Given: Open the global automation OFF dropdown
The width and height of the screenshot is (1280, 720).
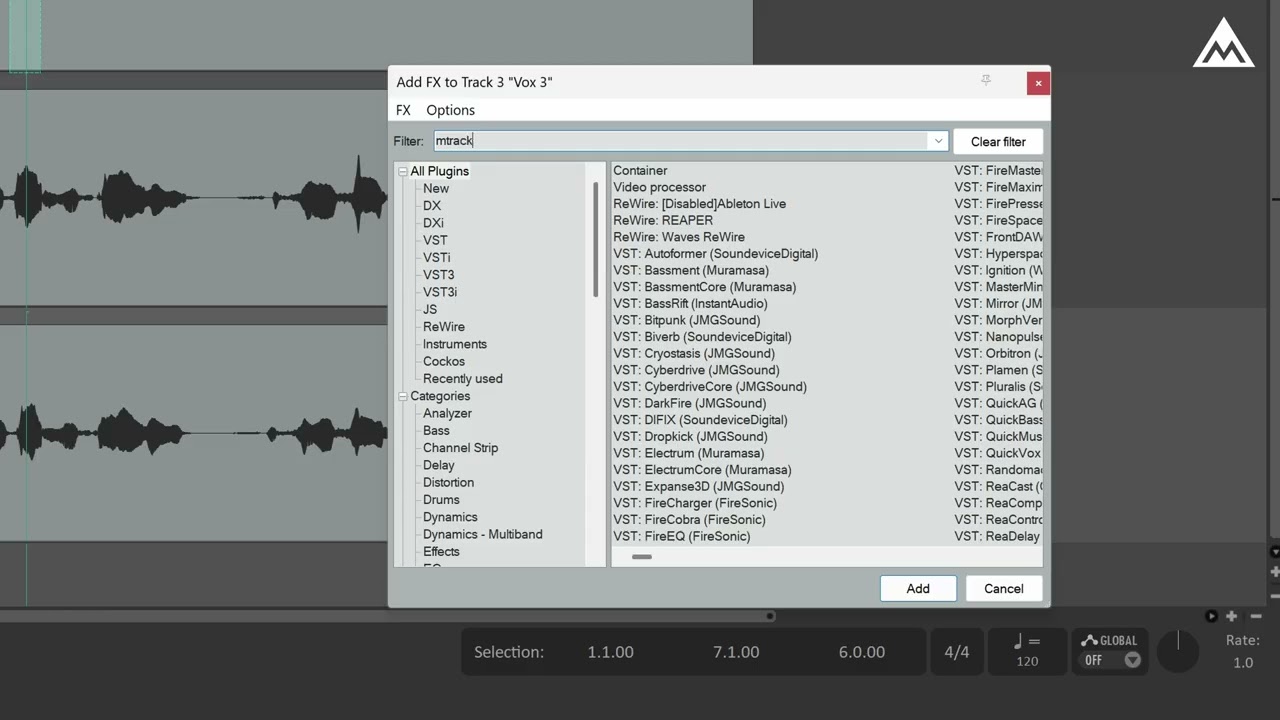Looking at the screenshot, I should point(1132,660).
